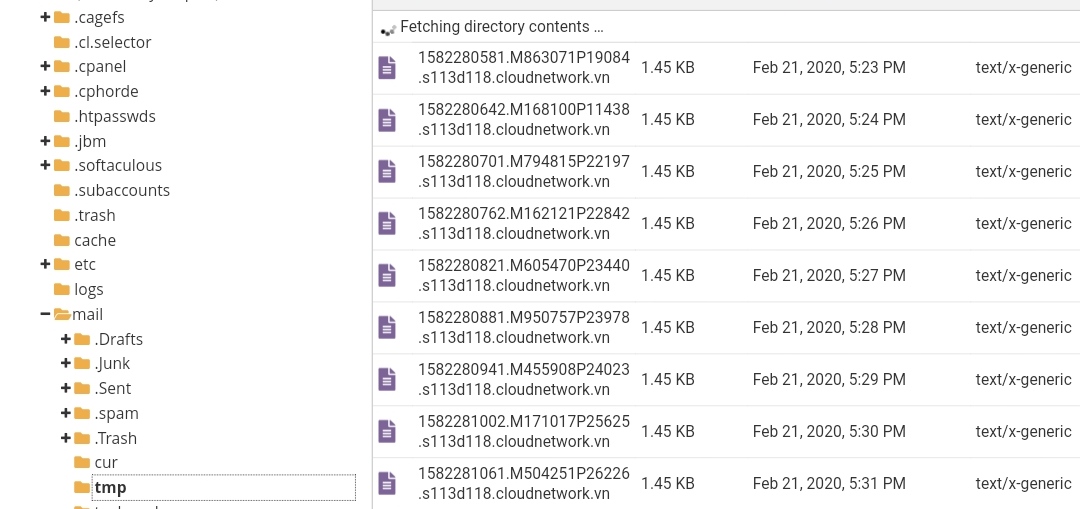Expand the .Drafts mail subfolder
This screenshot has width=1080, height=509.
pyautogui.click(x=66, y=339)
